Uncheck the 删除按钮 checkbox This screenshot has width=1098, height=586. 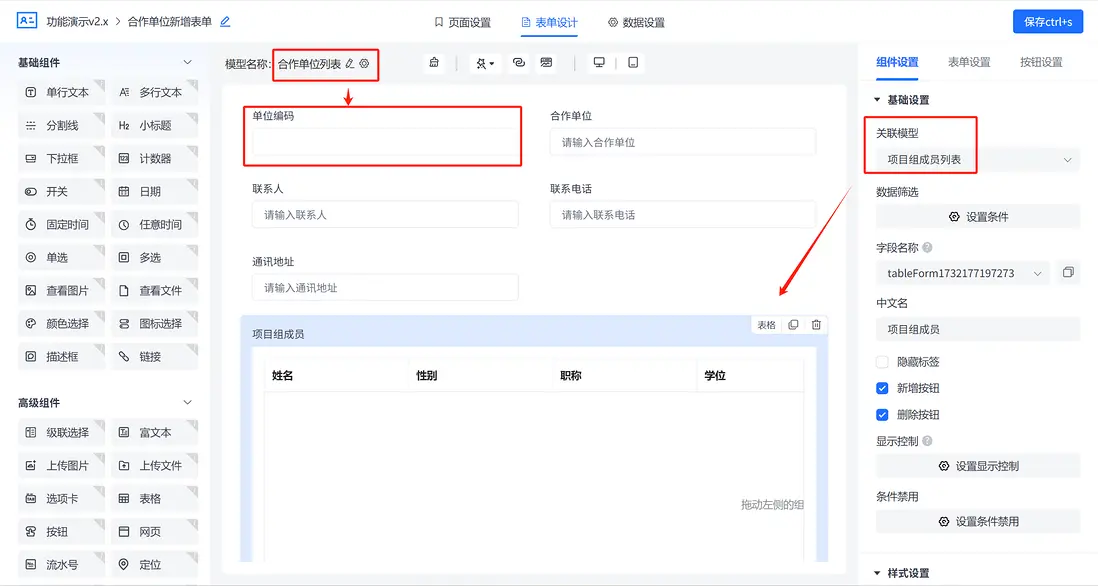(882, 414)
